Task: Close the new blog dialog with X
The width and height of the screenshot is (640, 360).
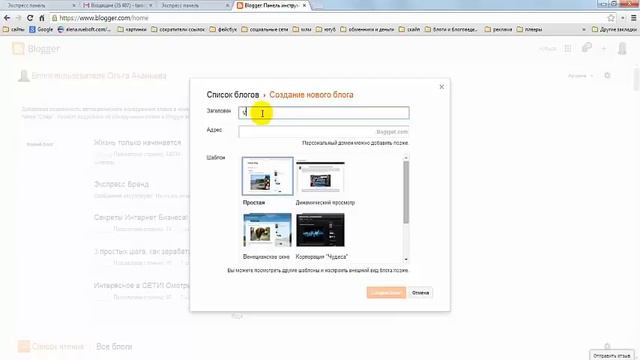Action: [x=442, y=87]
